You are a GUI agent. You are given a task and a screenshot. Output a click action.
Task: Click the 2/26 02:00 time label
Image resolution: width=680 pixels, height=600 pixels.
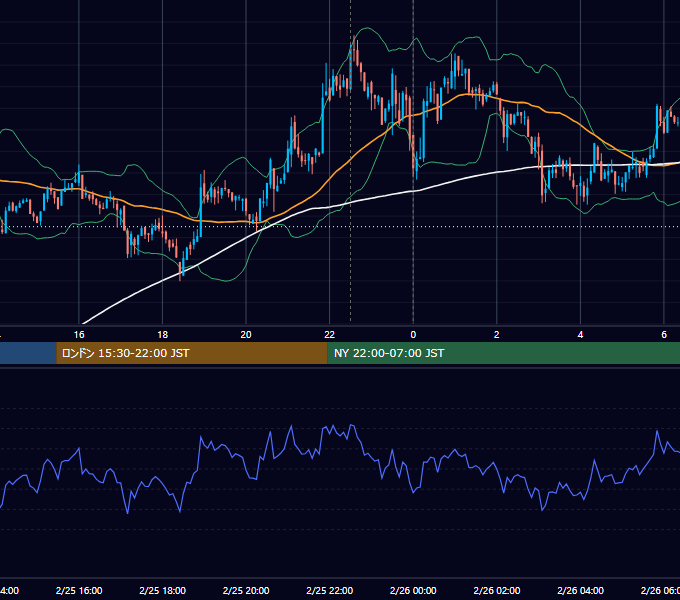(497, 590)
